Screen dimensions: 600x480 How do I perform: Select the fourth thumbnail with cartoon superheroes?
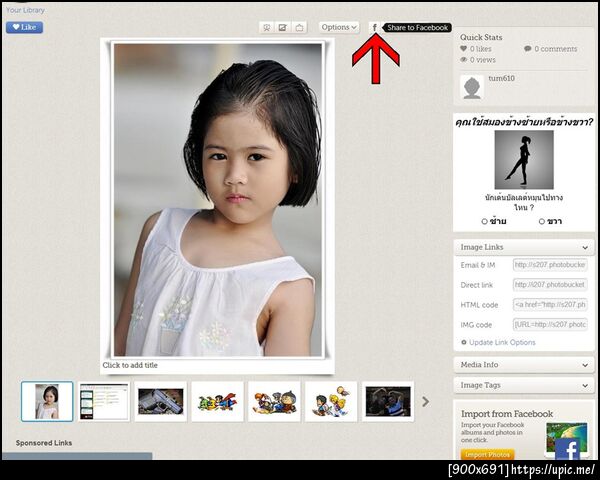tap(217, 402)
